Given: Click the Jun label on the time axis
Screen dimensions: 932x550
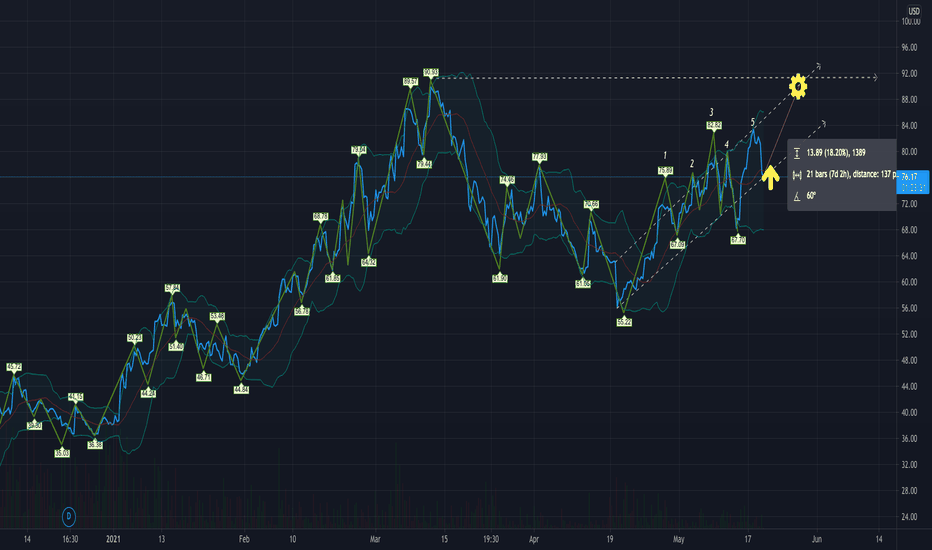Looking at the screenshot, I should tap(817, 539).
